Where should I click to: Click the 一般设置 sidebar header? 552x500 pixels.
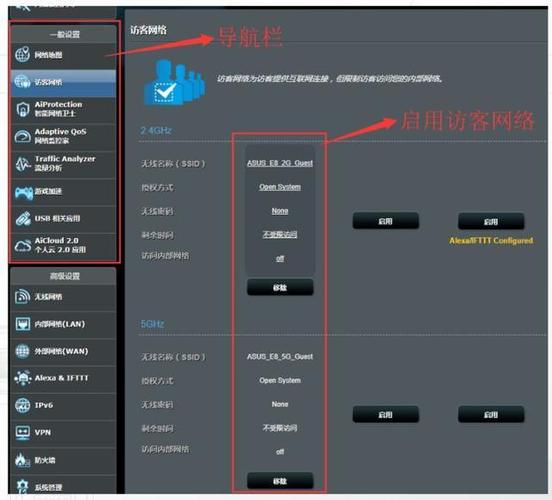pos(64,34)
